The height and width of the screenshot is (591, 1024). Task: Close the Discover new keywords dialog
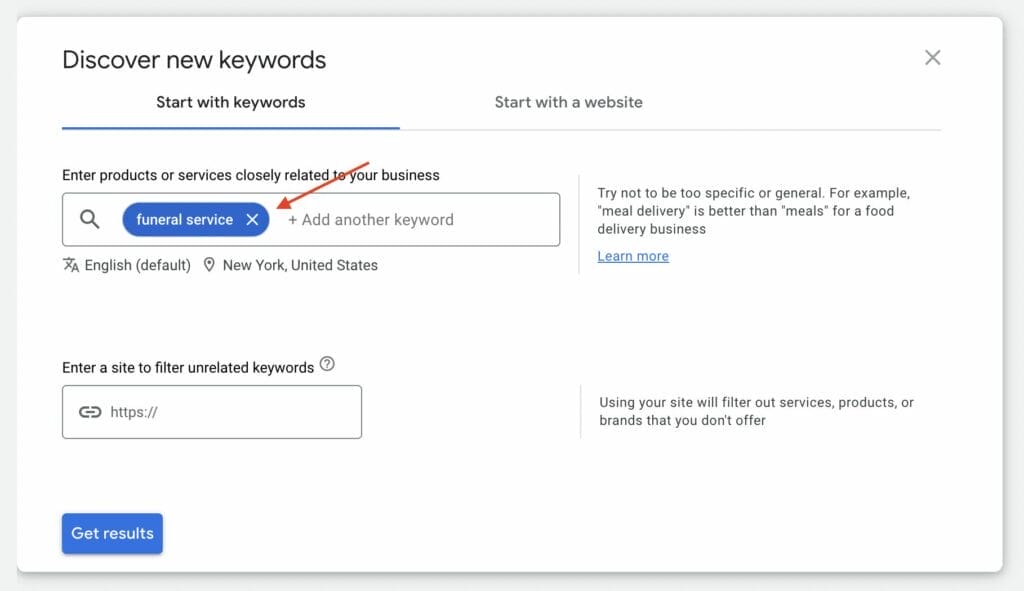(x=932, y=57)
